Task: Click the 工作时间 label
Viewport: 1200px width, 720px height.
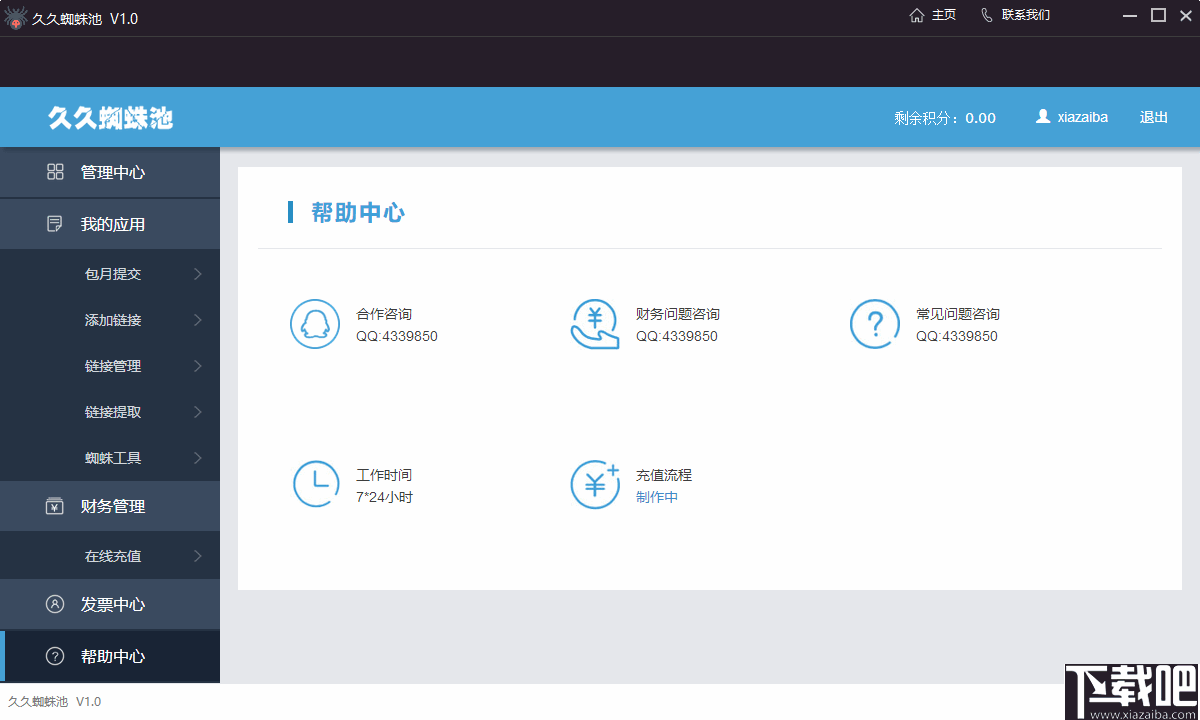Action: coord(384,475)
